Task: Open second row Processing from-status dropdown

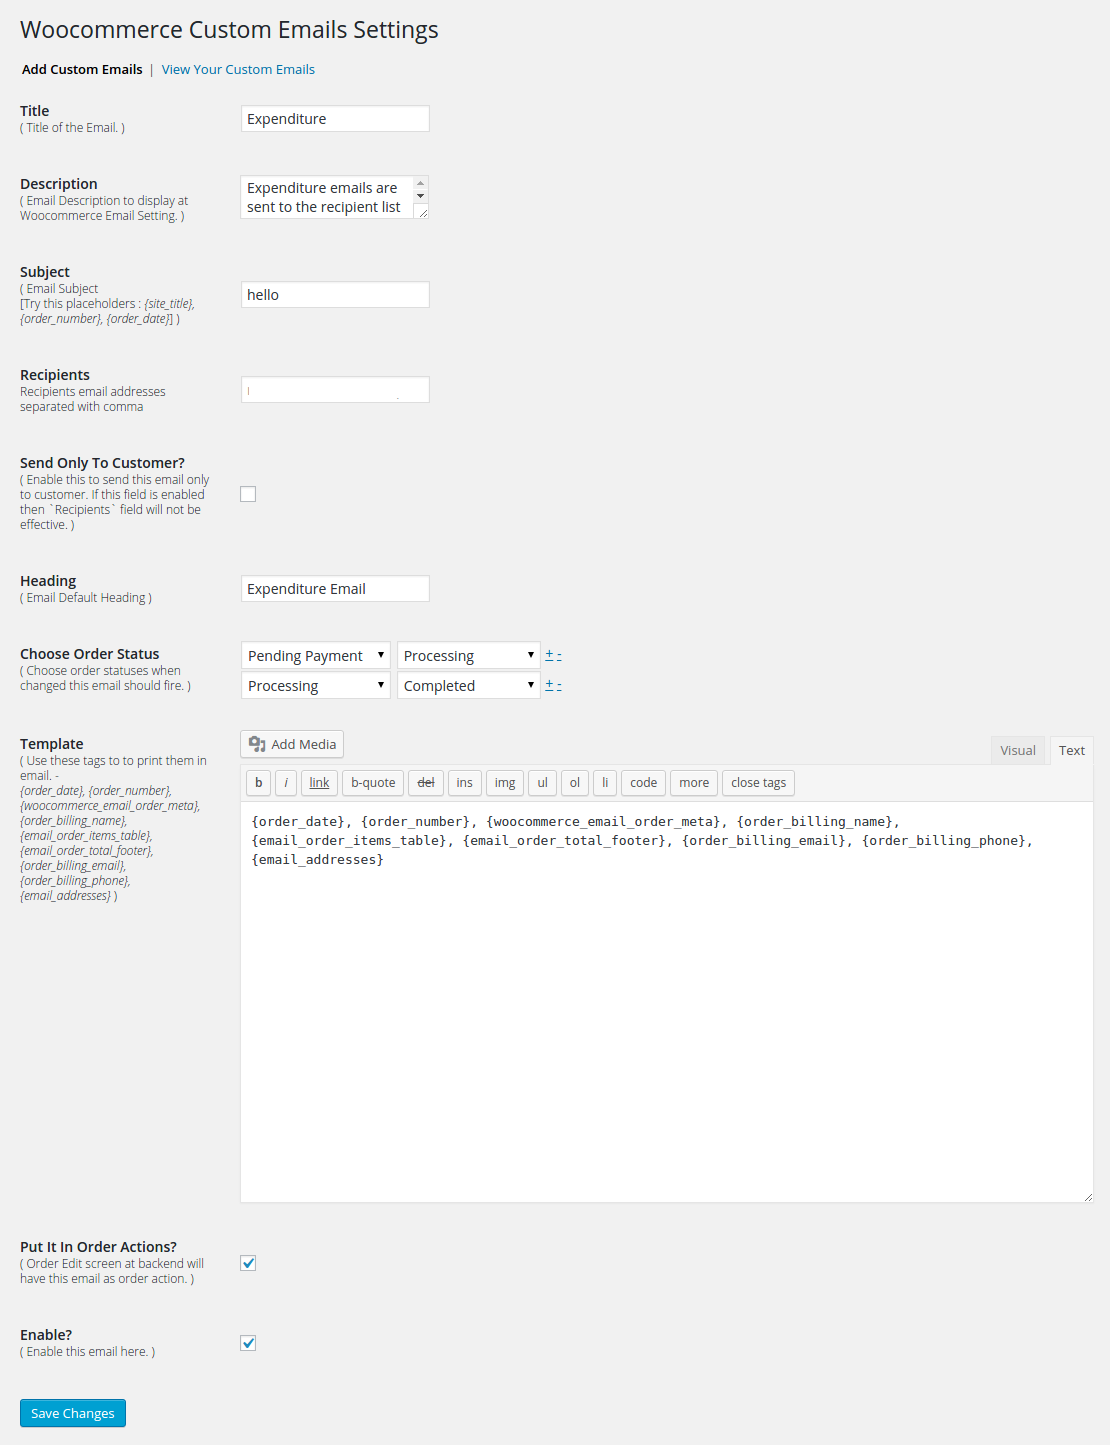Action: [316, 685]
